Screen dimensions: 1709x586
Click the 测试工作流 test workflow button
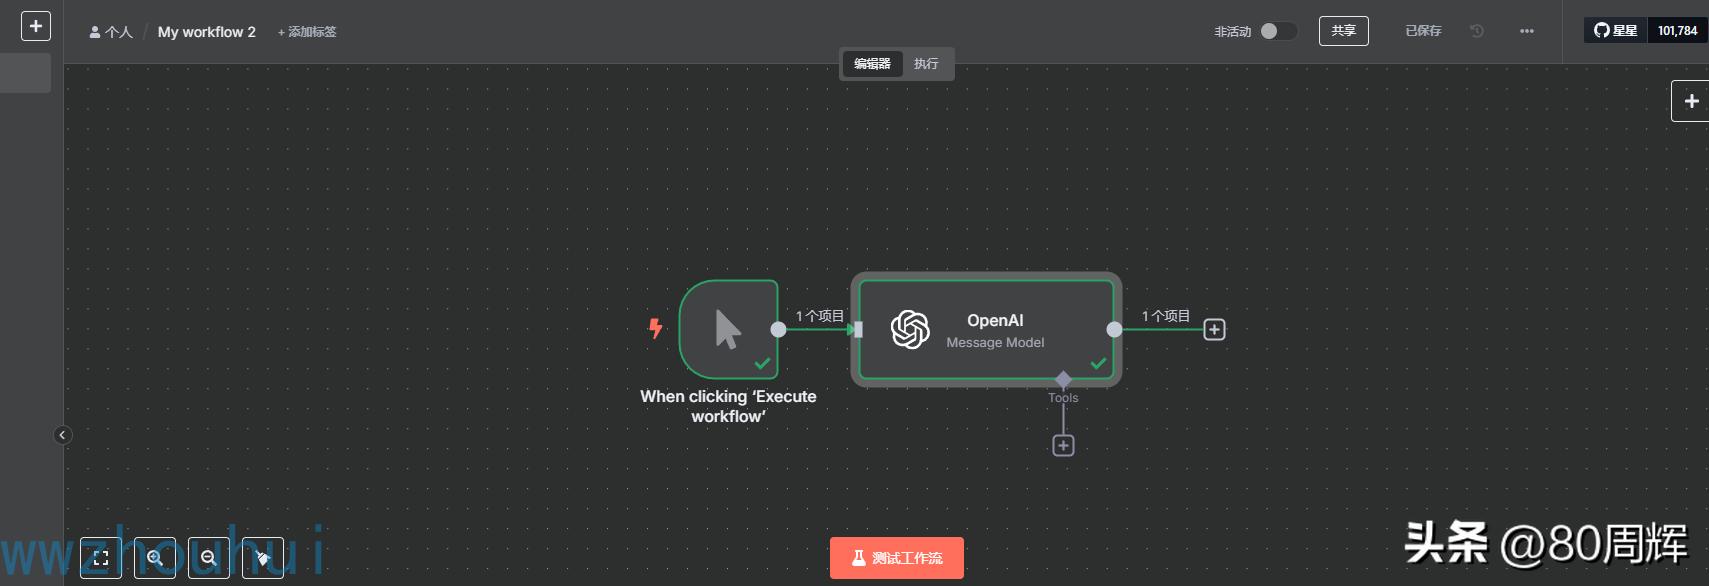pos(897,558)
